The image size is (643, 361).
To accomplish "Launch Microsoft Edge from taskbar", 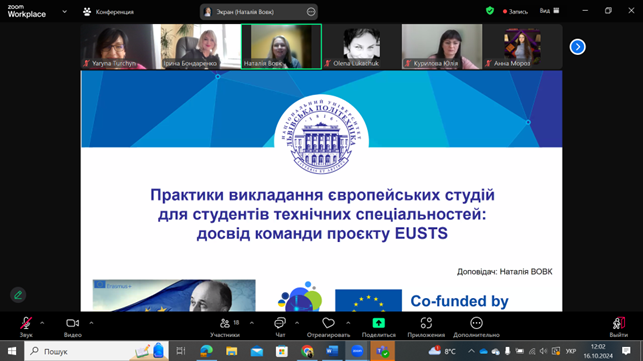I will point(206,351).
